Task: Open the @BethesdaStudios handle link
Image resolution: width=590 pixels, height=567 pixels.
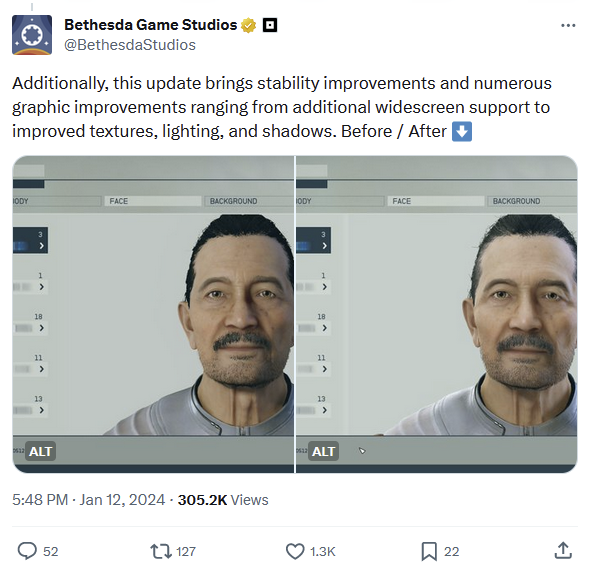Action: tap(130, 45)
